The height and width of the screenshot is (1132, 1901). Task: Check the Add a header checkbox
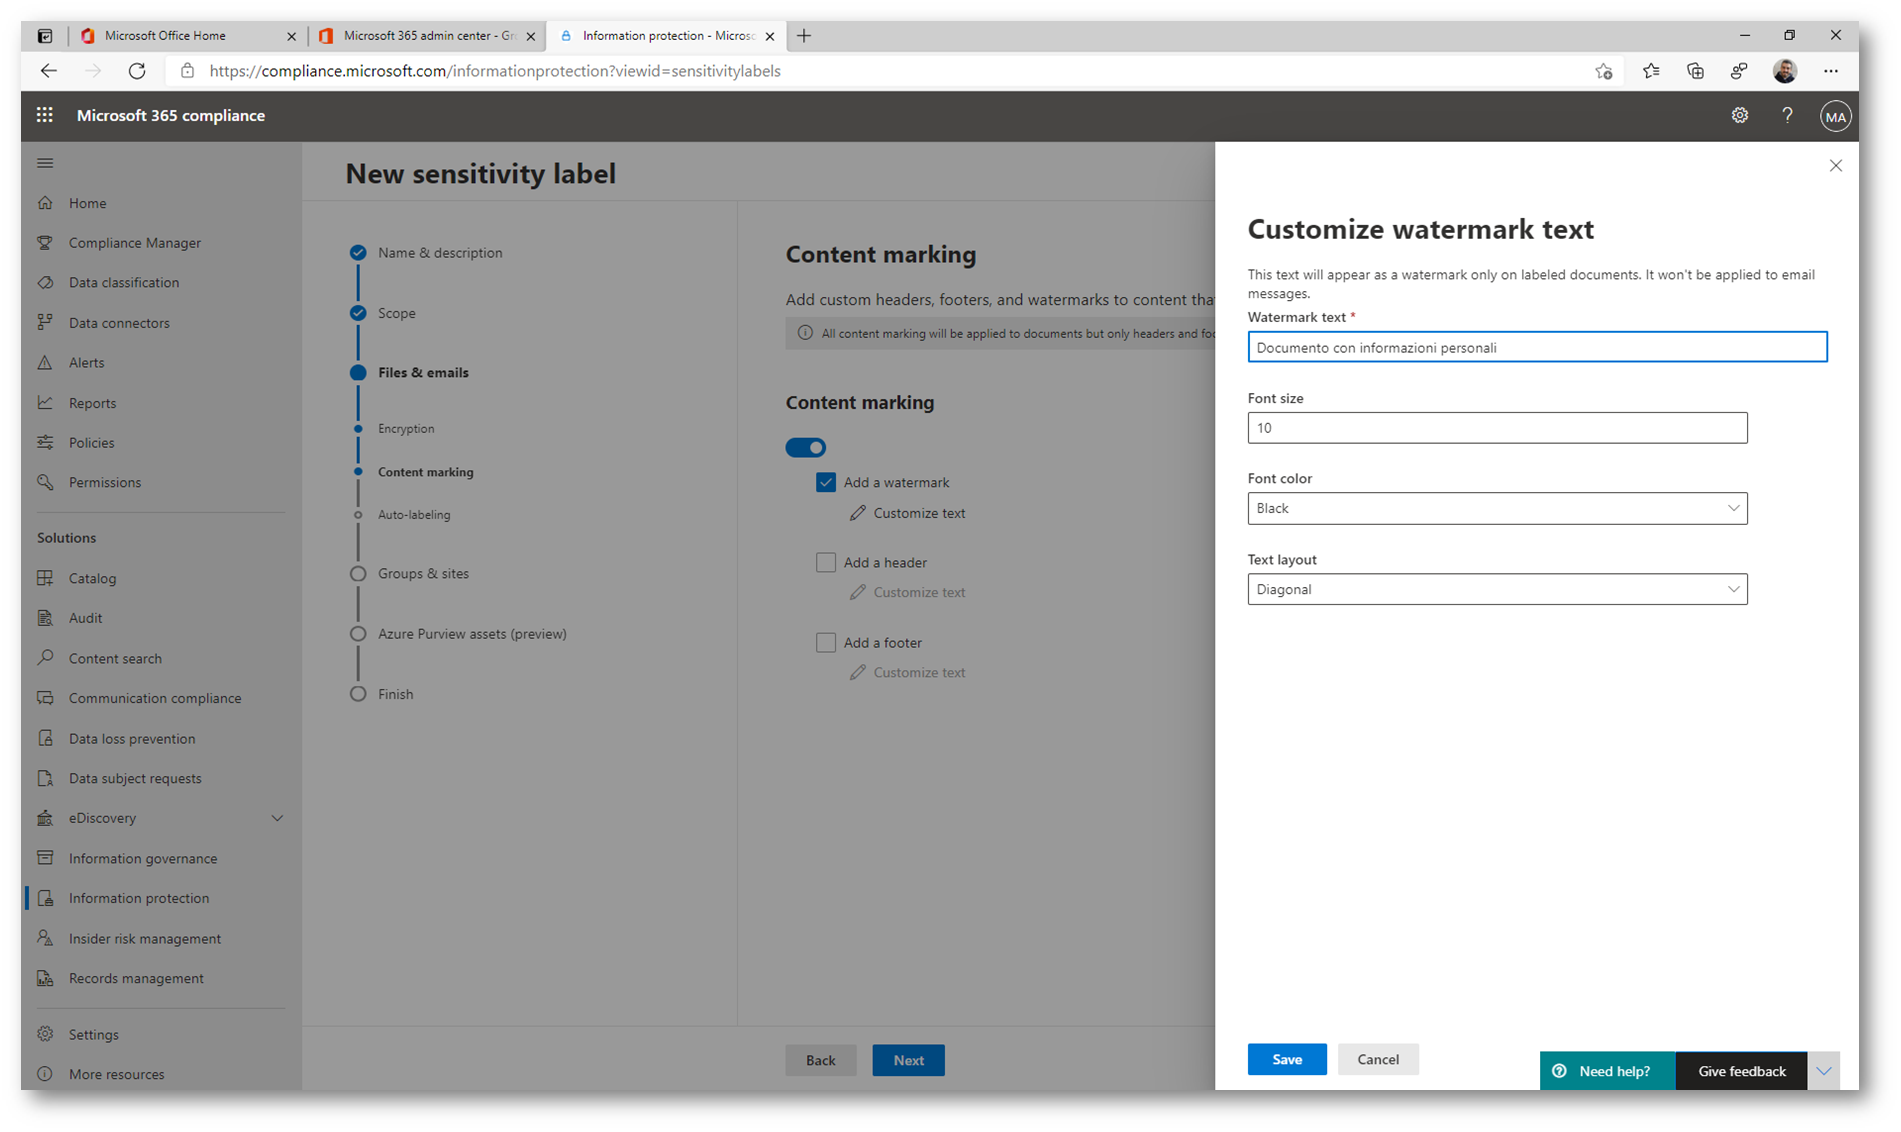pyautogui.click(x=825, y=562)
